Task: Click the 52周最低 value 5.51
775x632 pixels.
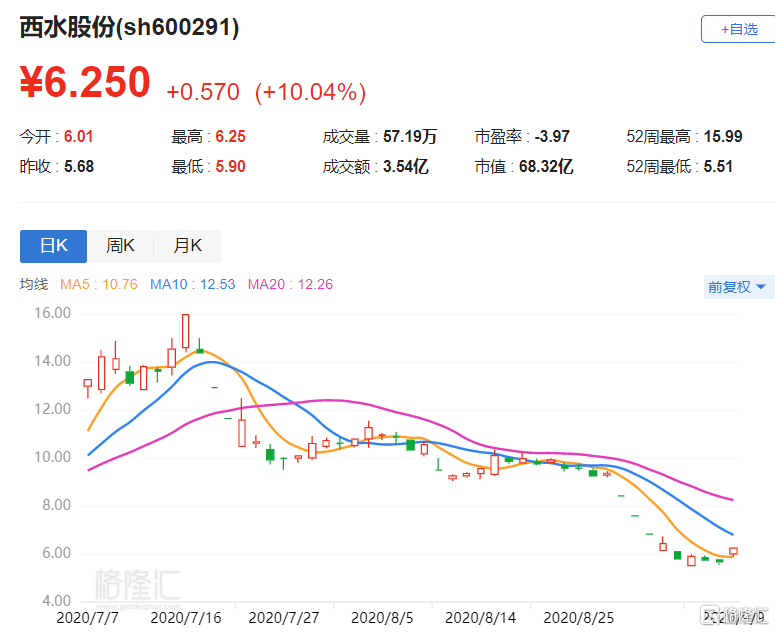Action: pos(718,167)
